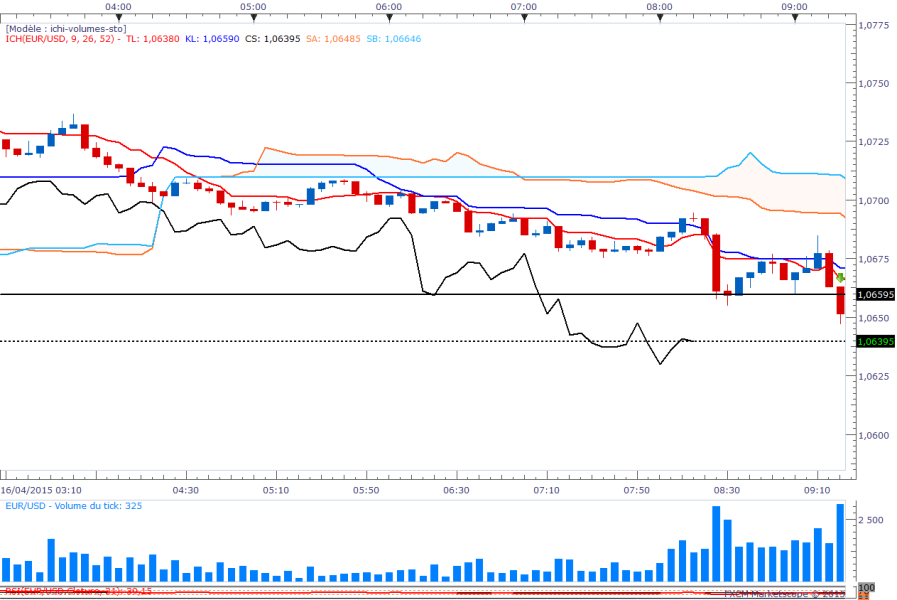The height and width of the screenshot is (600, 897).
Task: Click the 16/04/2015 03:10 date label
Action: point(41,490)
